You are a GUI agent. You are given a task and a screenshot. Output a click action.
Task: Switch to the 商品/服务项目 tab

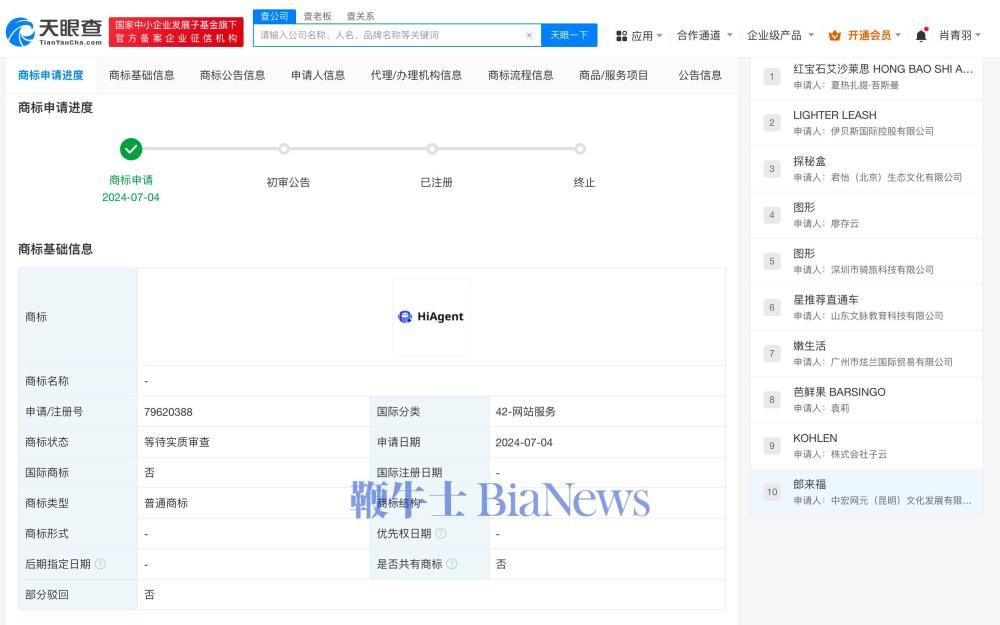coord(614,75)
